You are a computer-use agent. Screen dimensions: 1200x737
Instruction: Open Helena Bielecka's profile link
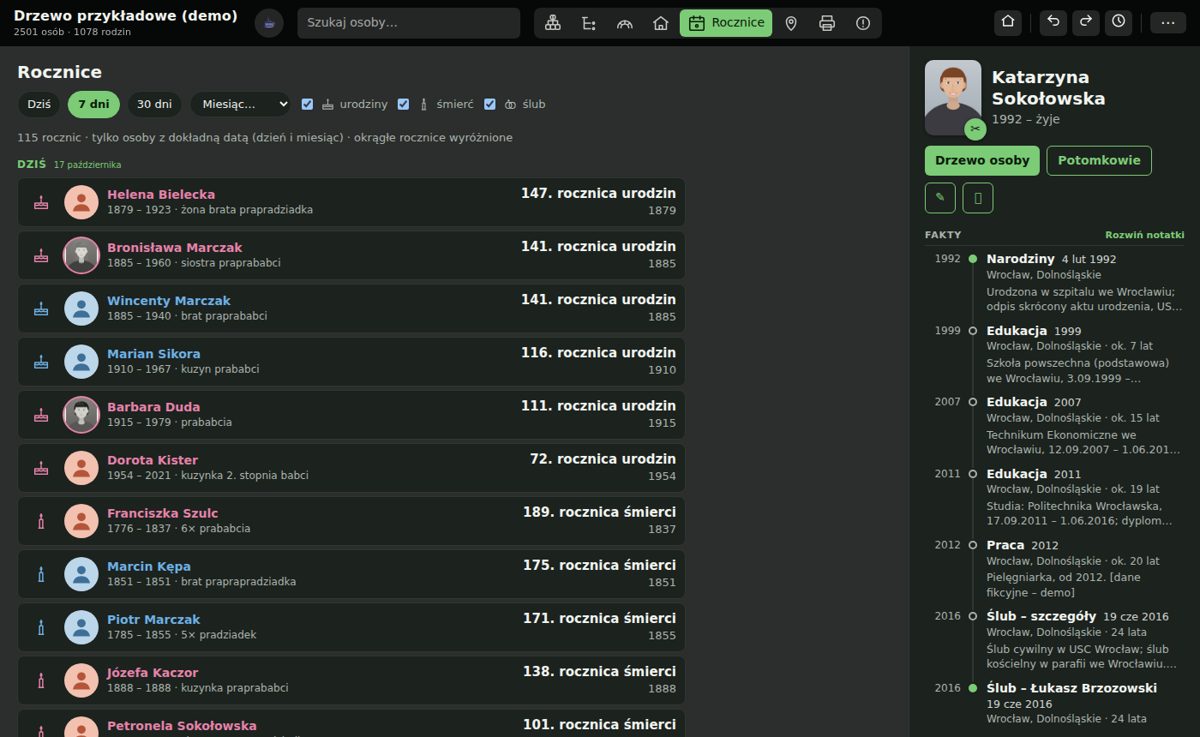pos(161,194)
